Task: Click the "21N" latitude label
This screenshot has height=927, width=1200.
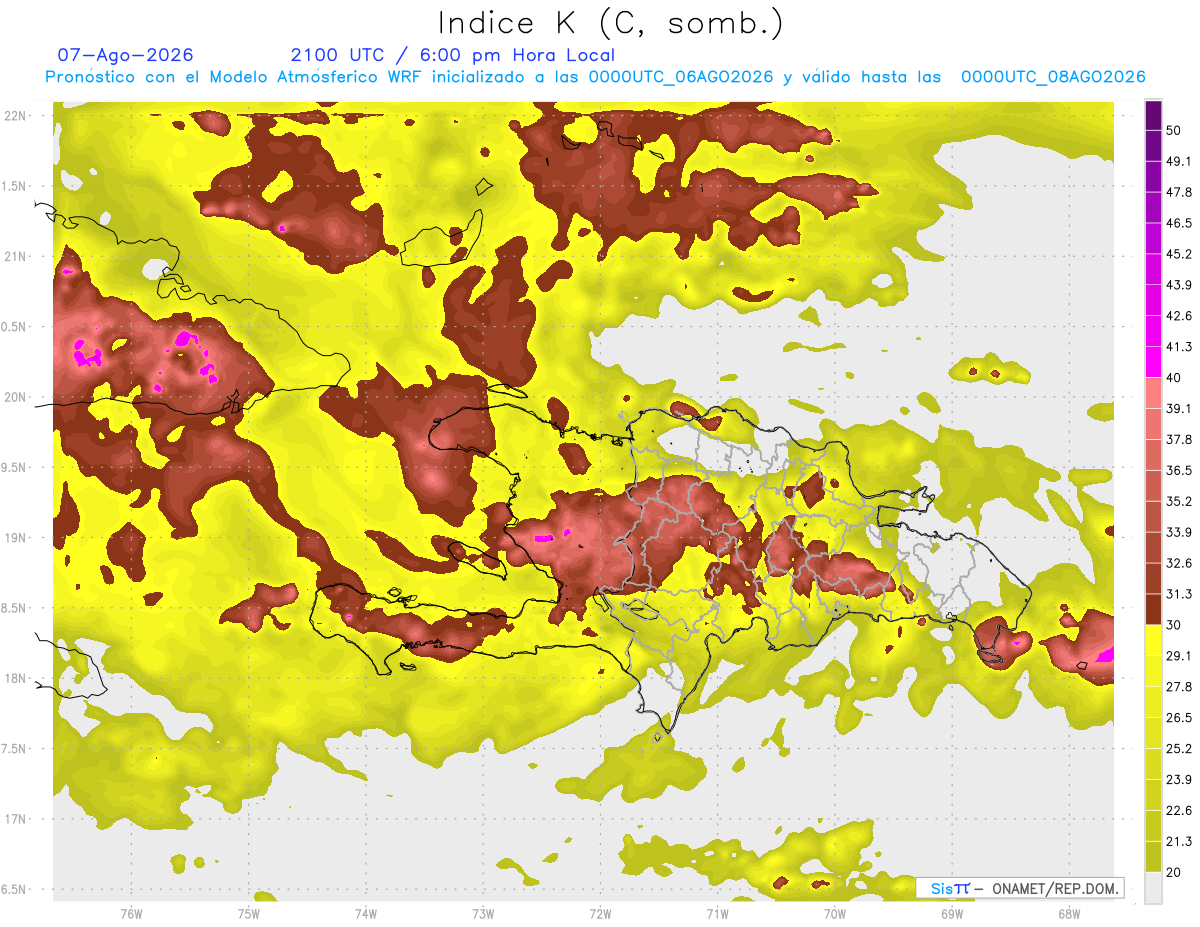Action: pyautogui.click(x=16, y=256)
